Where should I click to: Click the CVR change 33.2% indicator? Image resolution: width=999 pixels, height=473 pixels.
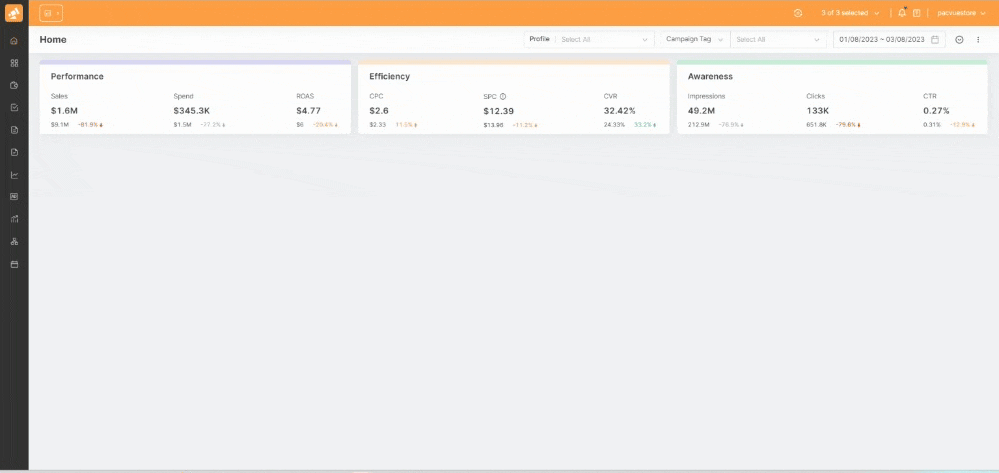pos(645,125)
